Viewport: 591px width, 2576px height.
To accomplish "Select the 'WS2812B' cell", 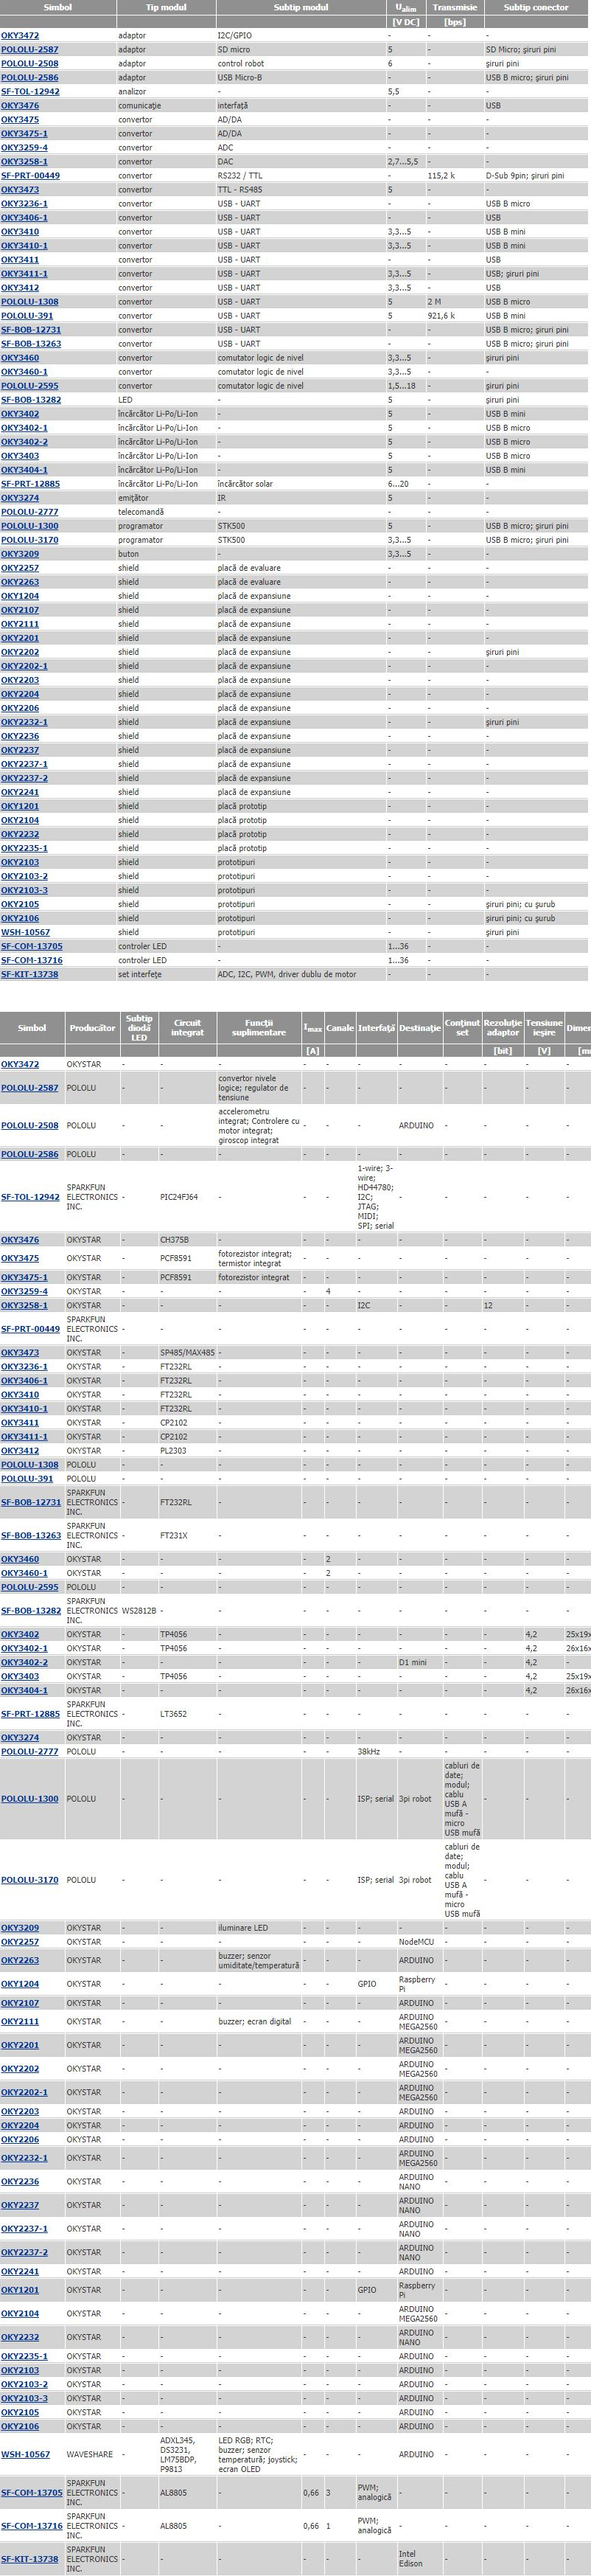I will (x=139, y=1611).
